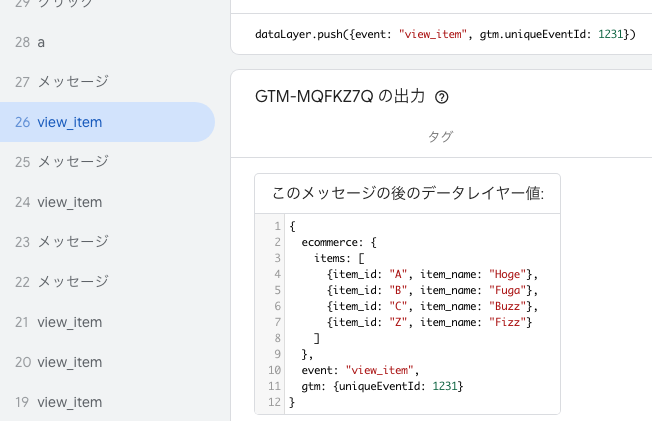
Task: Select event 23 メッセージ
Action: point(107,242)
